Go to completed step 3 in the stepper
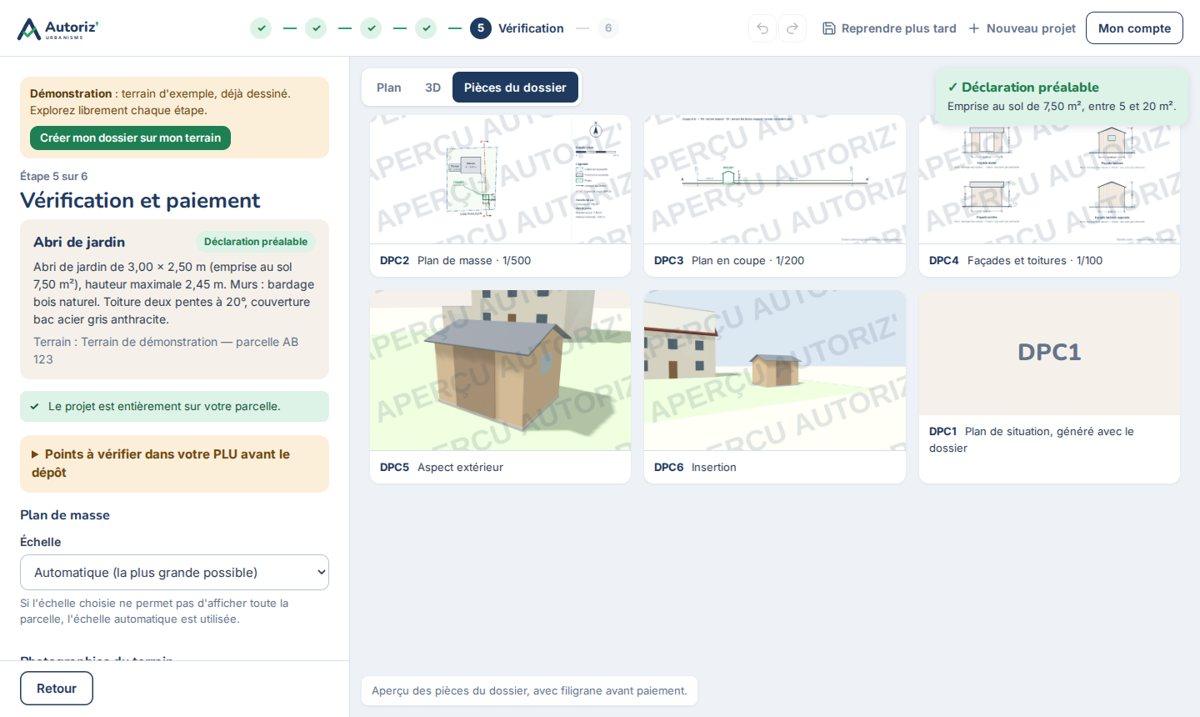 (x=371, y=28)
